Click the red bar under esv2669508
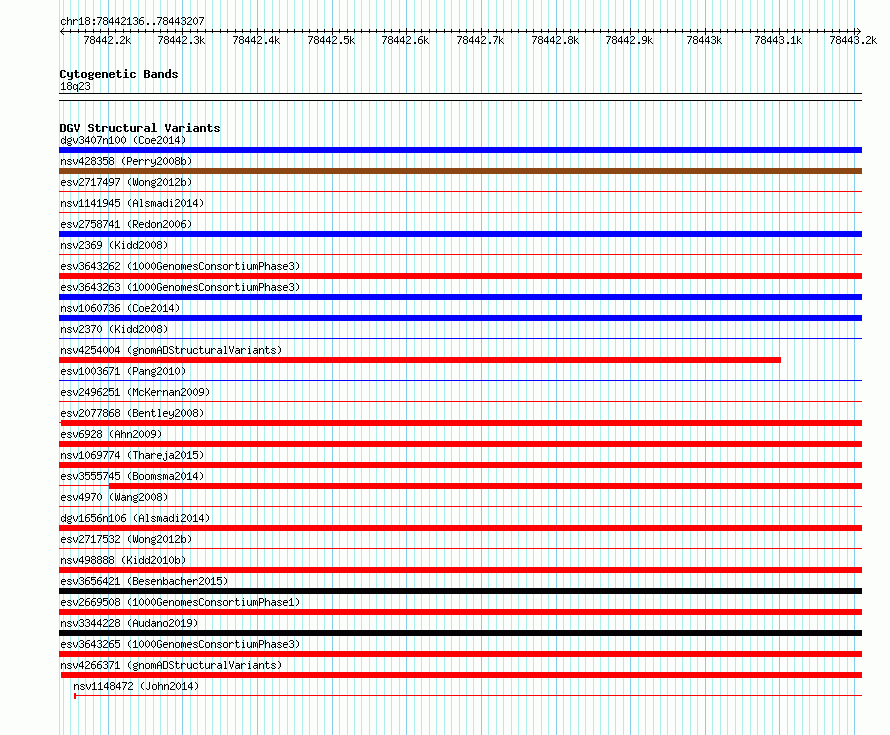The height and width of the screenshot is (735, 890). coord(460,612)
